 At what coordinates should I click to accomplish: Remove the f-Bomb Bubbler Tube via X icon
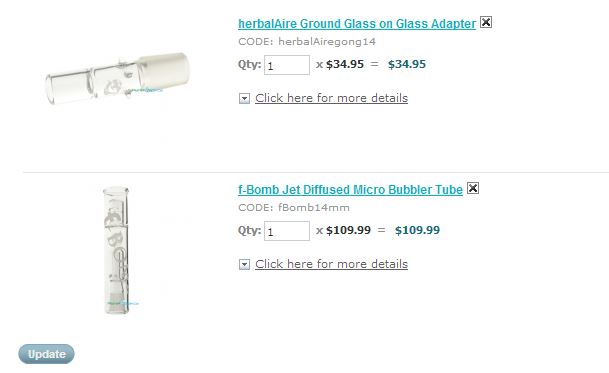coord(473,188)
